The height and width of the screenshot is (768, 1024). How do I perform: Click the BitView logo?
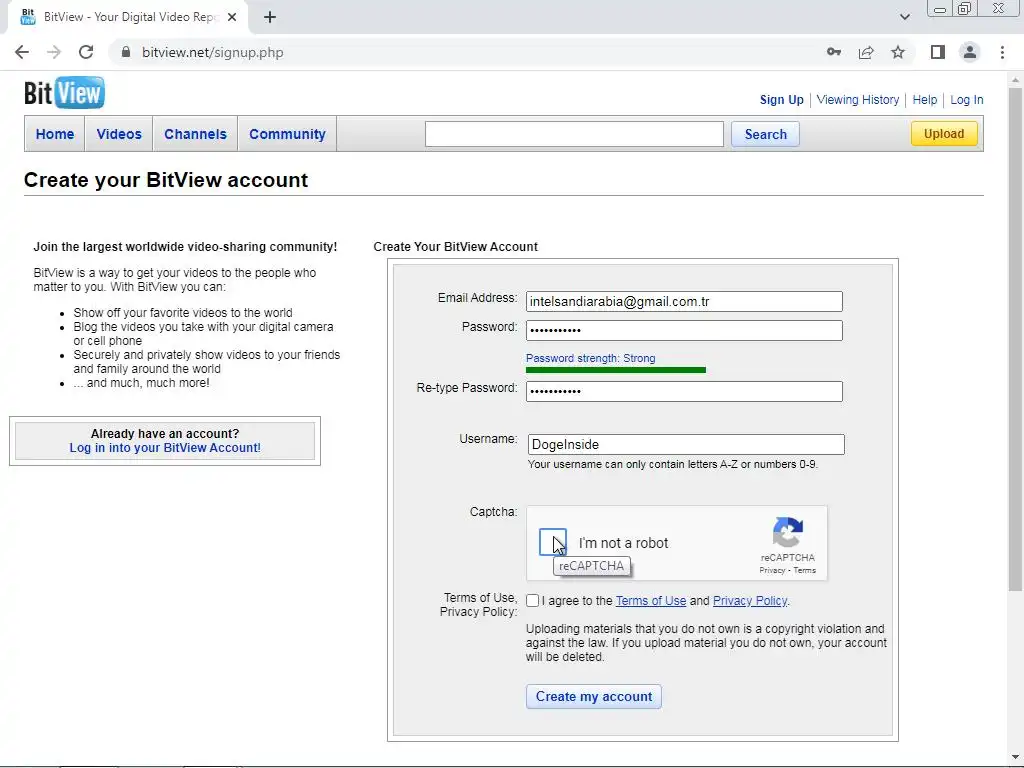[64, 93]
